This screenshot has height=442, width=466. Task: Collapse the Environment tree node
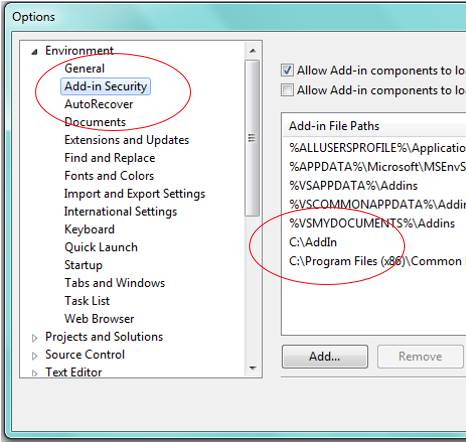click(x=34, y=52)
